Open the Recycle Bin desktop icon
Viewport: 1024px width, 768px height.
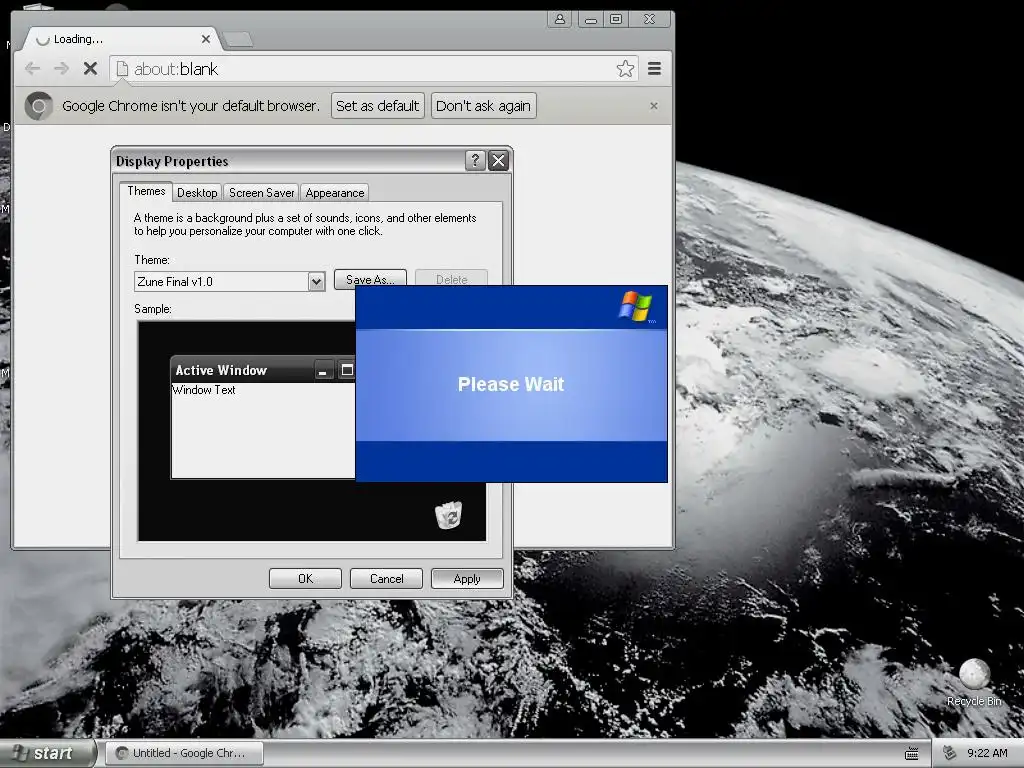point(974,683)
